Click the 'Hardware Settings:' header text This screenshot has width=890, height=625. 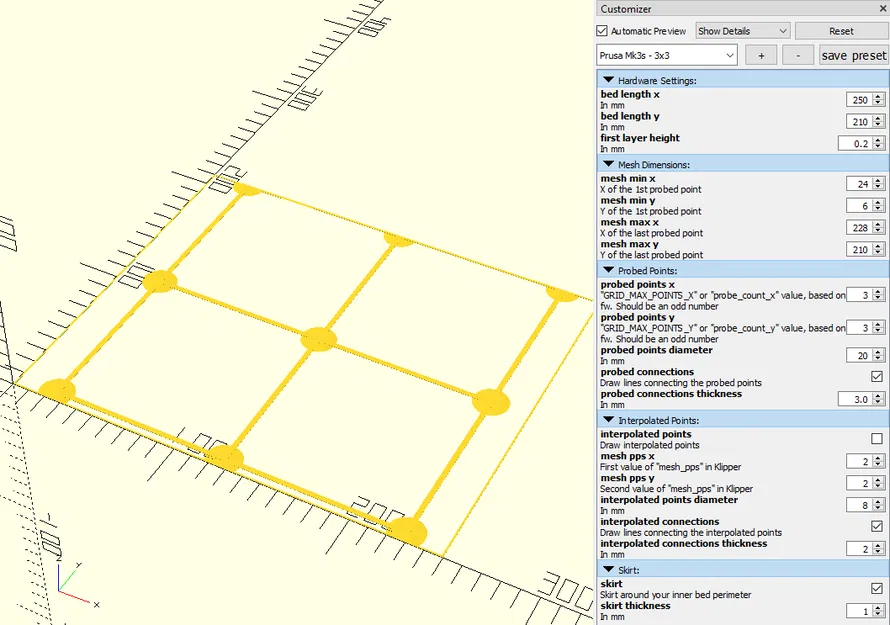coord(657,81)
